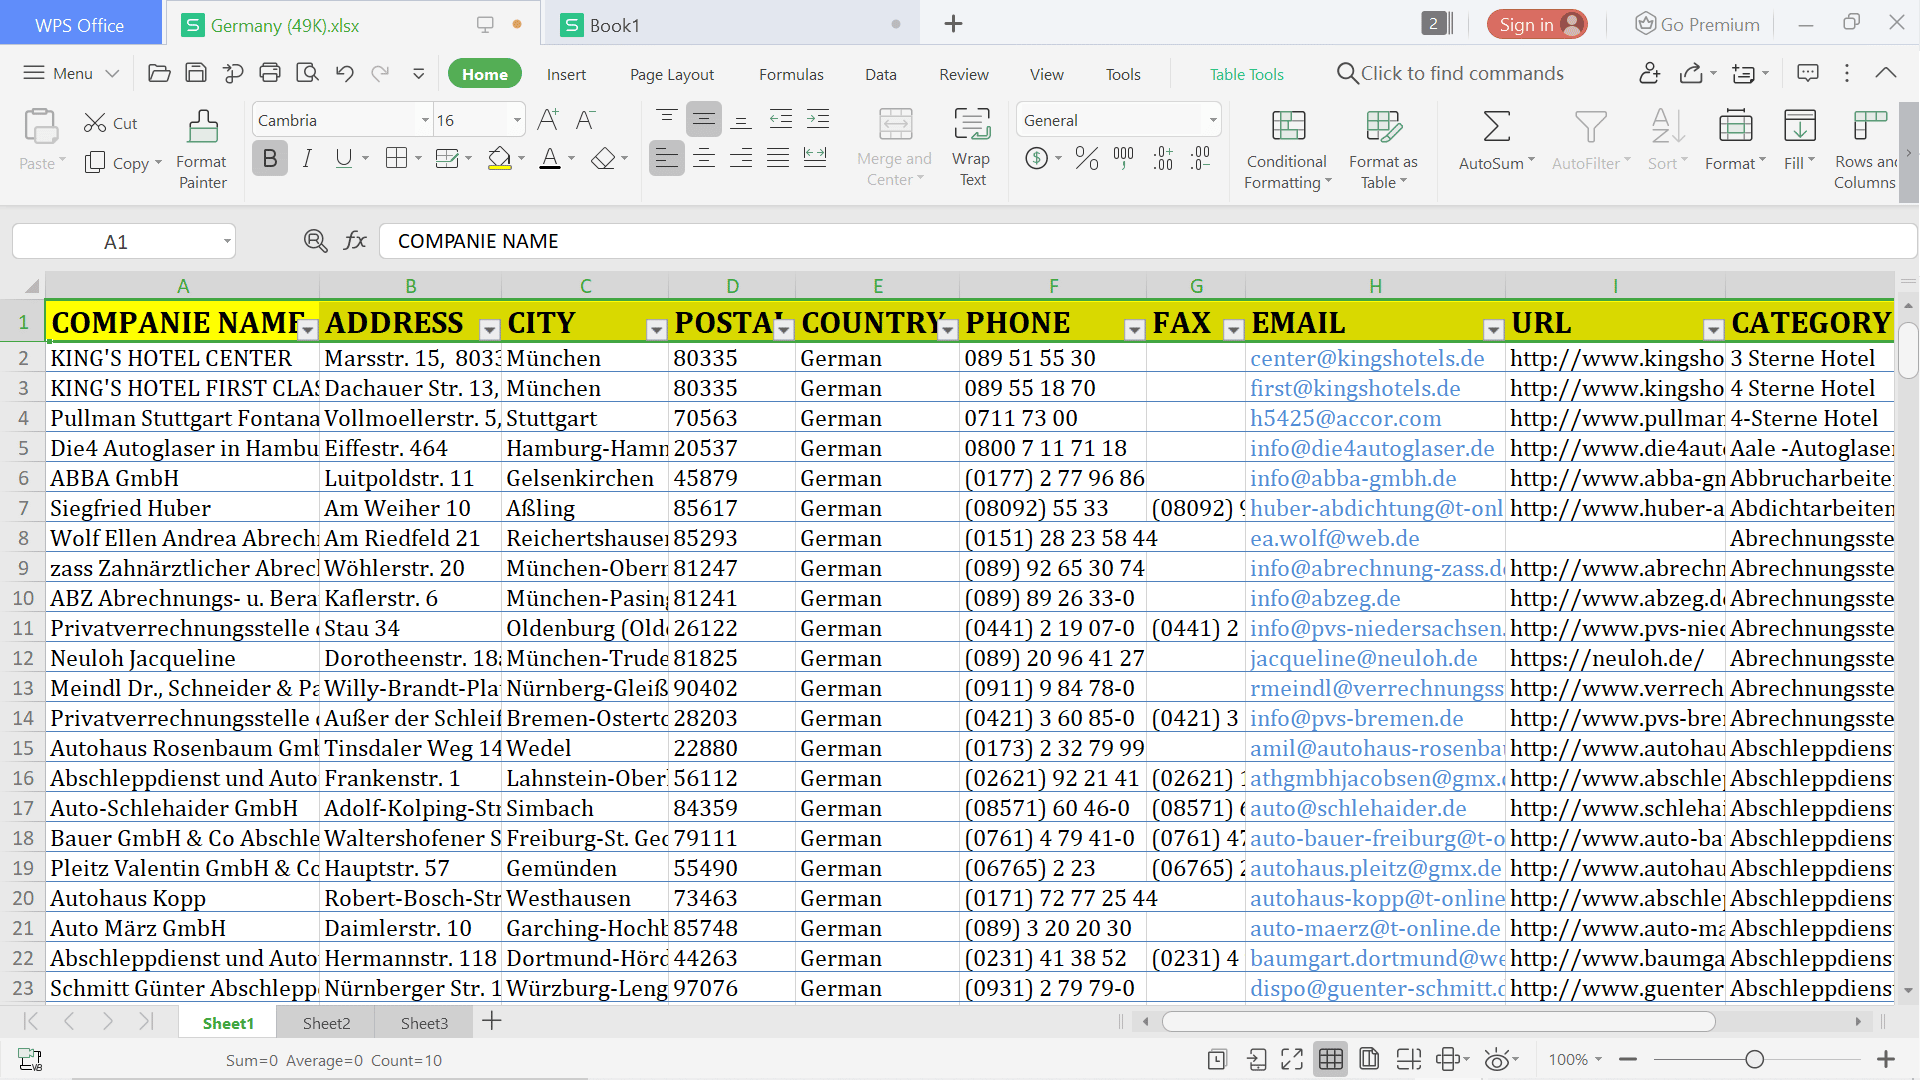This screenshot has height=1080, width=1920.
Task: Click Format as Table button
Action: coord(1383,149)
